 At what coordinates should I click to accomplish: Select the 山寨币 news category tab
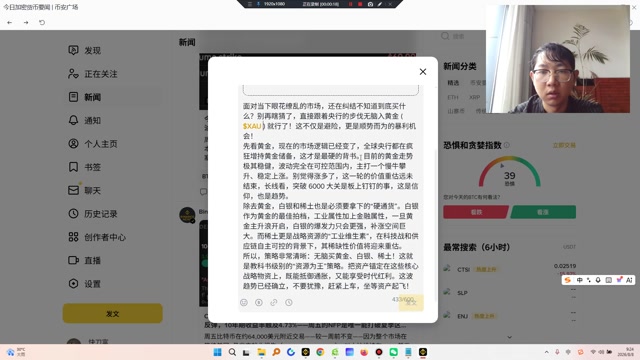[456, 111]
